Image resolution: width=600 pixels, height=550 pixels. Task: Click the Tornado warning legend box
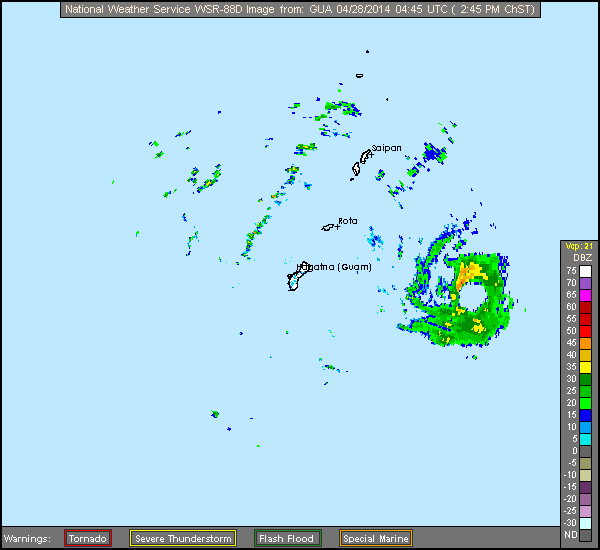click(x=88, y=538)
